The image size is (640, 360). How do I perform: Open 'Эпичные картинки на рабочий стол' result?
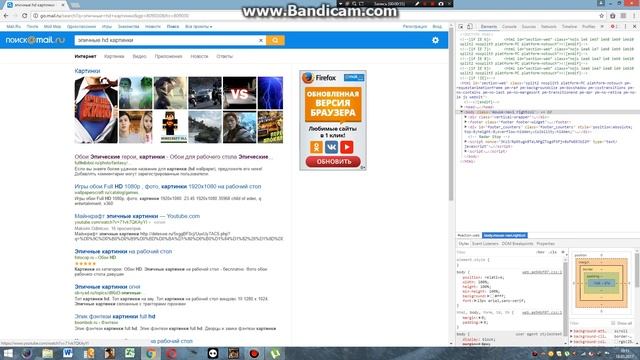tap(123, 251)
